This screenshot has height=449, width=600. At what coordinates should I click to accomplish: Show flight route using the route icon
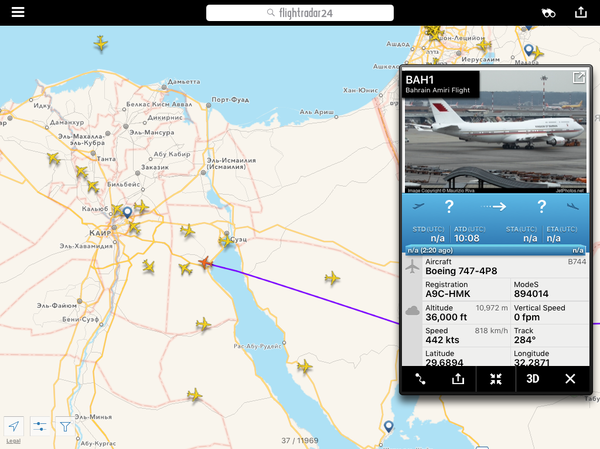pyautogui.click(x=420, y=379)
